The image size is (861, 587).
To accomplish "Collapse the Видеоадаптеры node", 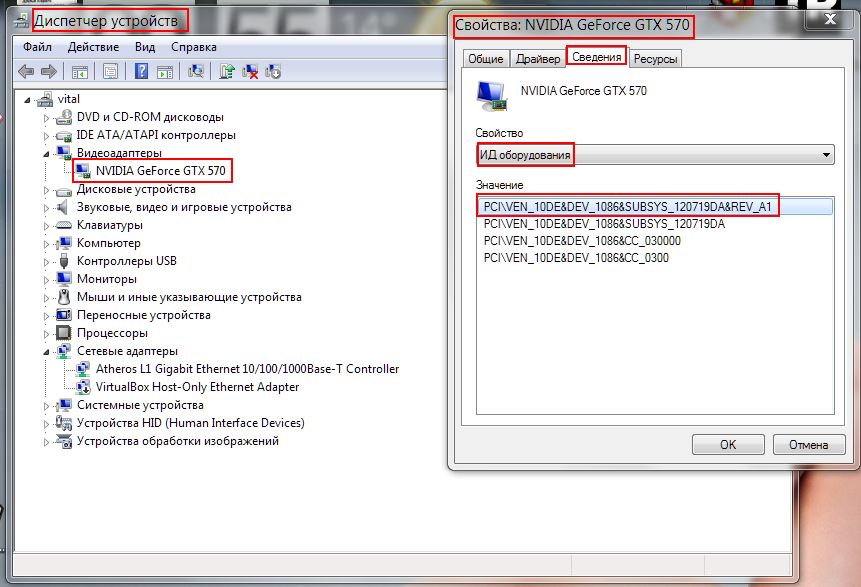I will (46, 154).
